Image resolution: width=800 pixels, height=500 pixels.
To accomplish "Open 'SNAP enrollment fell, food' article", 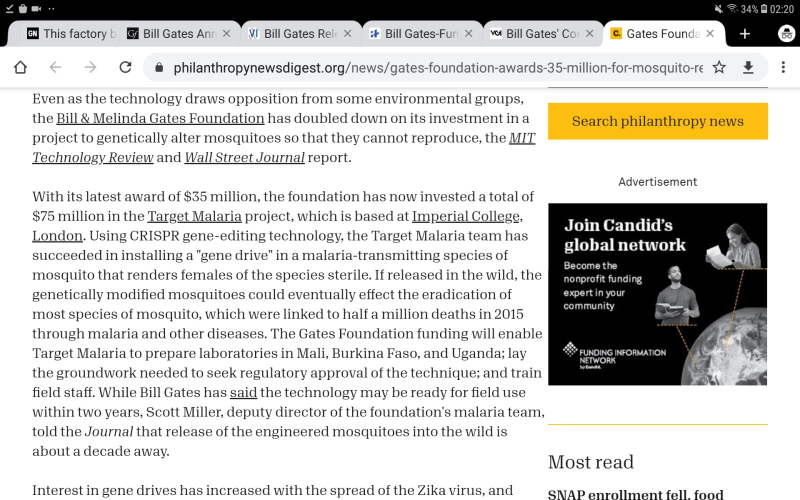I will (x=635, y=494).
